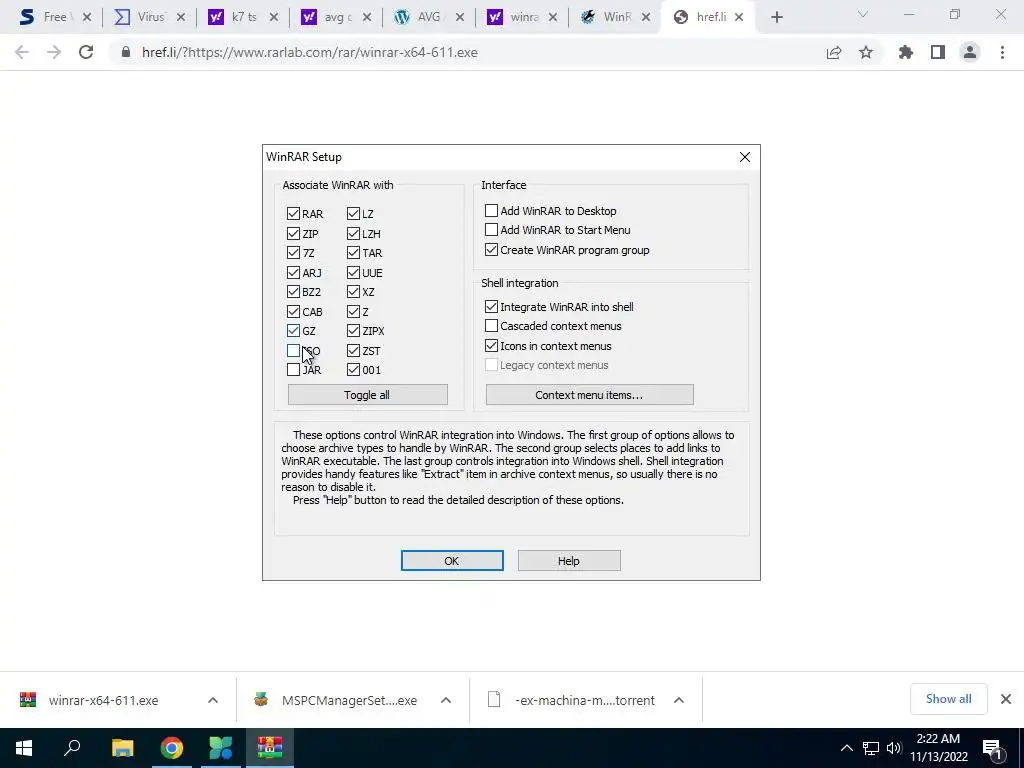Switch to Chrome in the taskbar

click(172, 748)
